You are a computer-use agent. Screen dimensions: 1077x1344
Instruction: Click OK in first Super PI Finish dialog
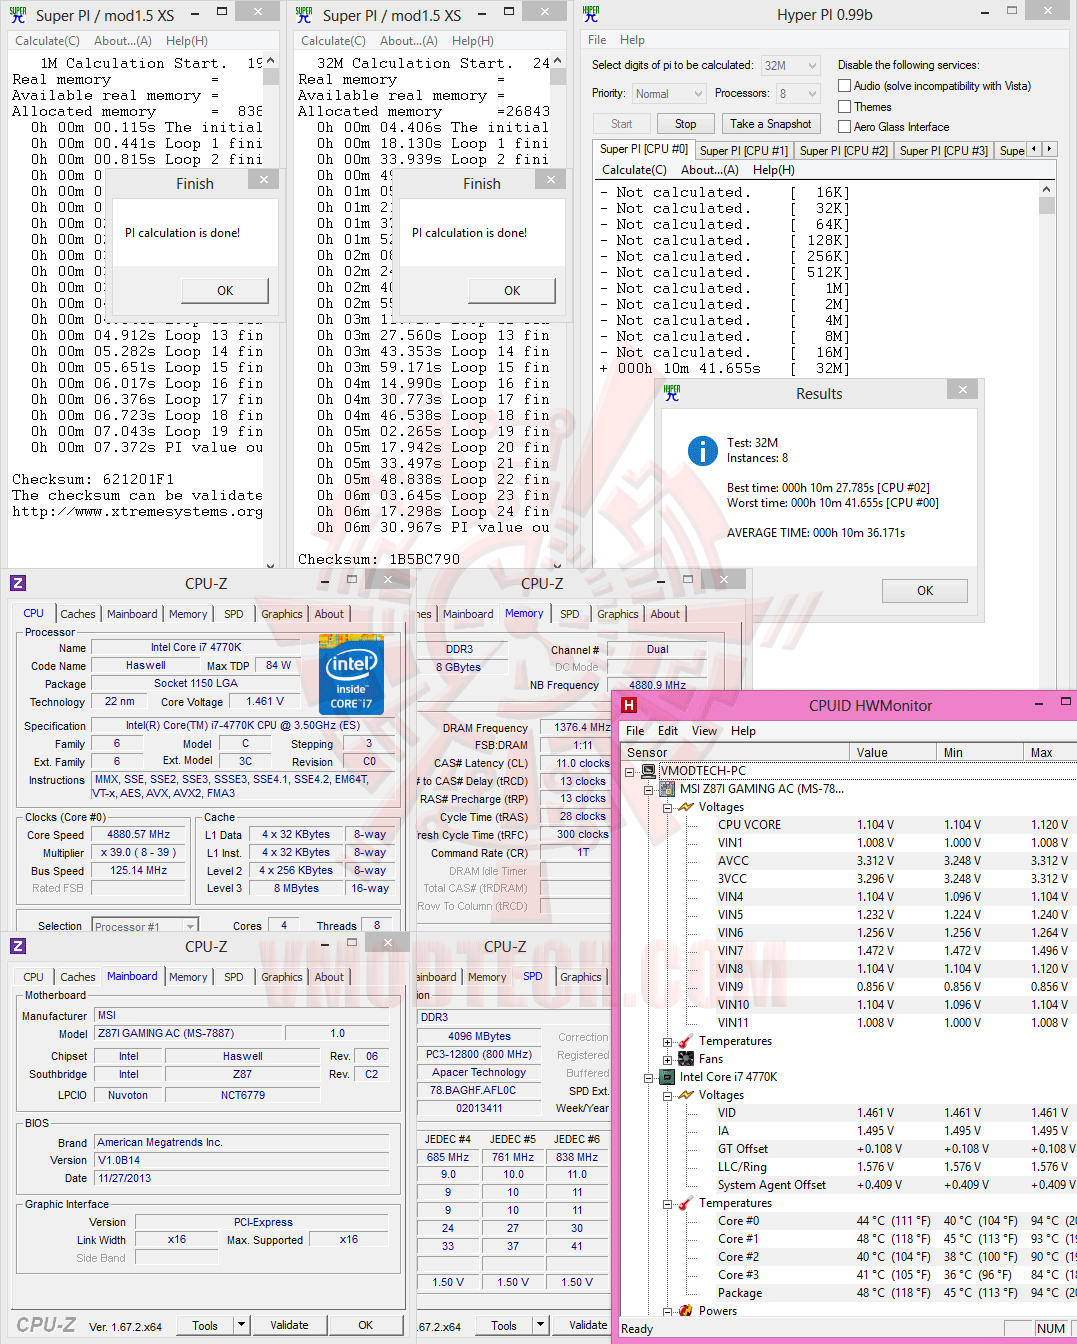[225, 290]
